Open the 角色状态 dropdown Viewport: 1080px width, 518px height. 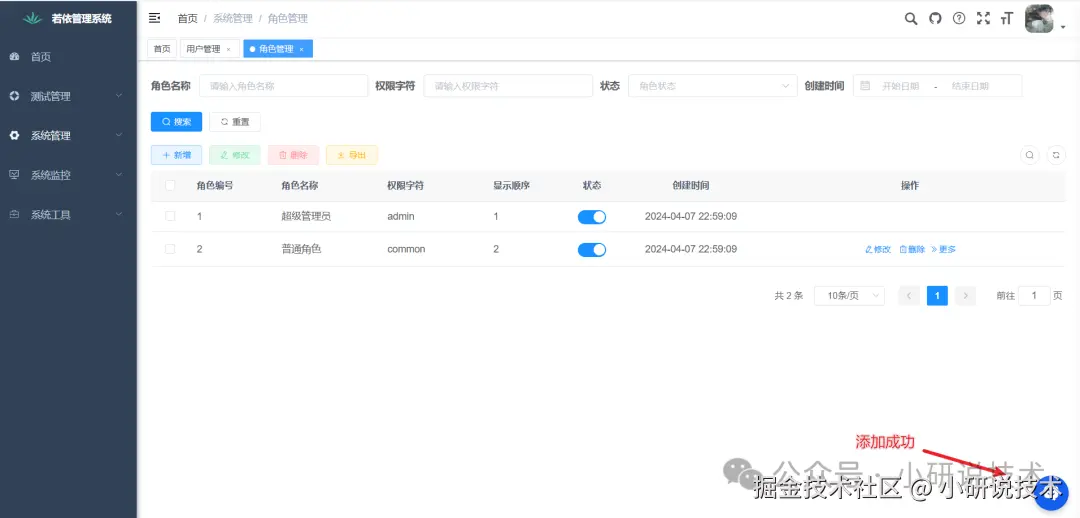pos(712,86)
